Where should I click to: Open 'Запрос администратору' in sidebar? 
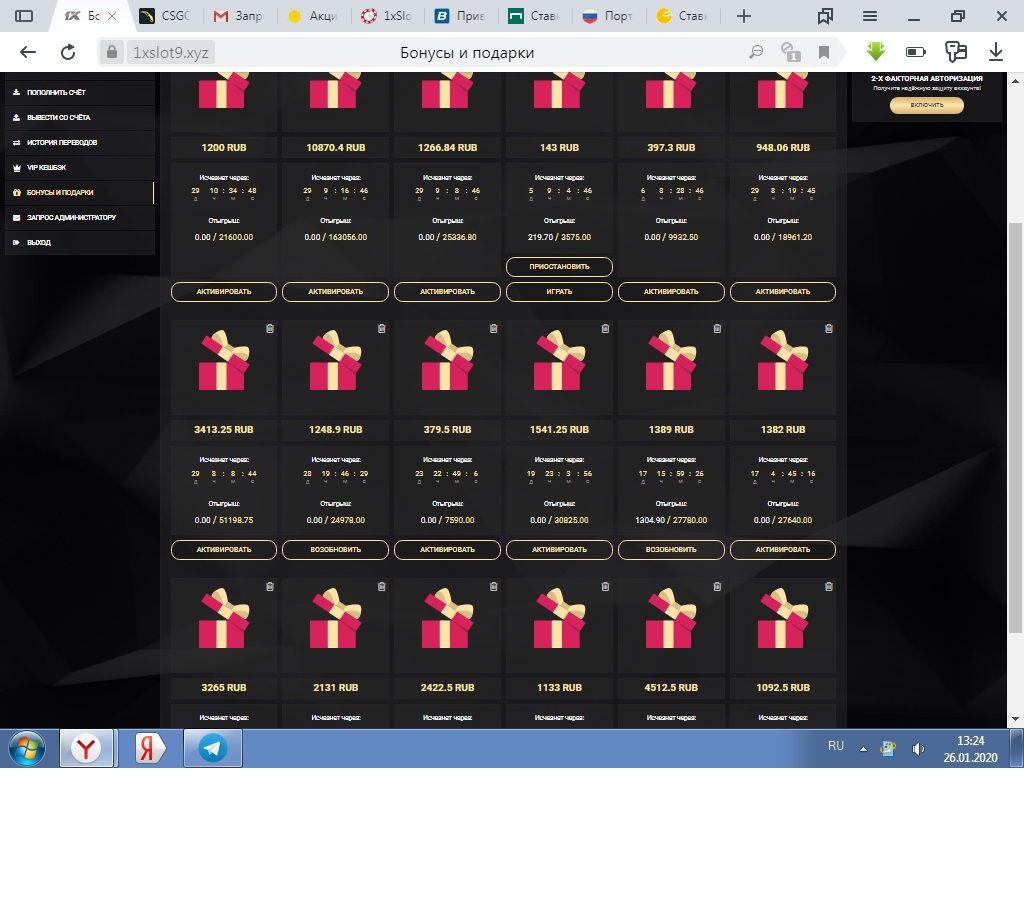[80, 217]
